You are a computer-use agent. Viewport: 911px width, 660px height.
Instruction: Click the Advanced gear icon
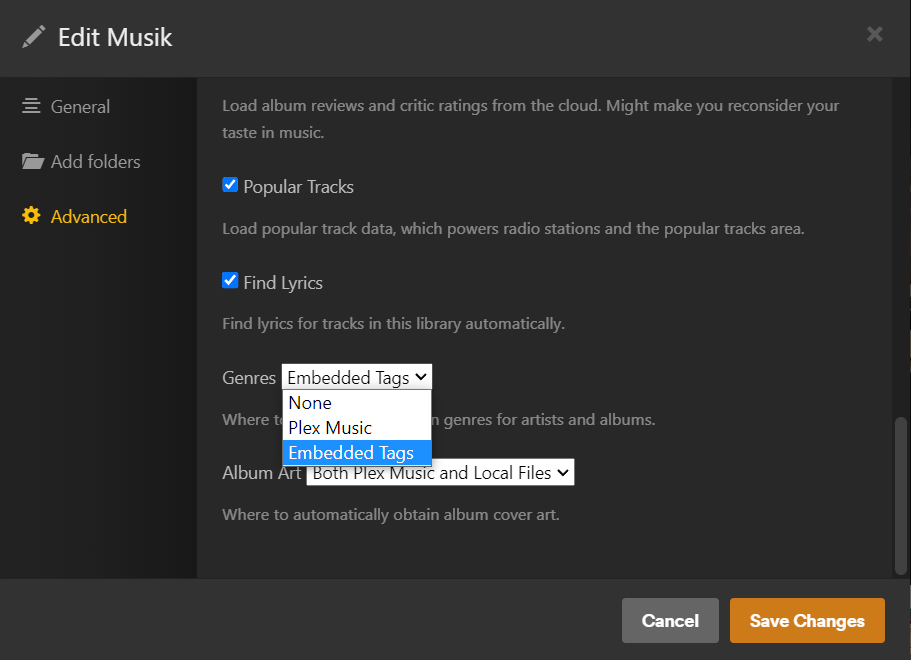point(31,216)
